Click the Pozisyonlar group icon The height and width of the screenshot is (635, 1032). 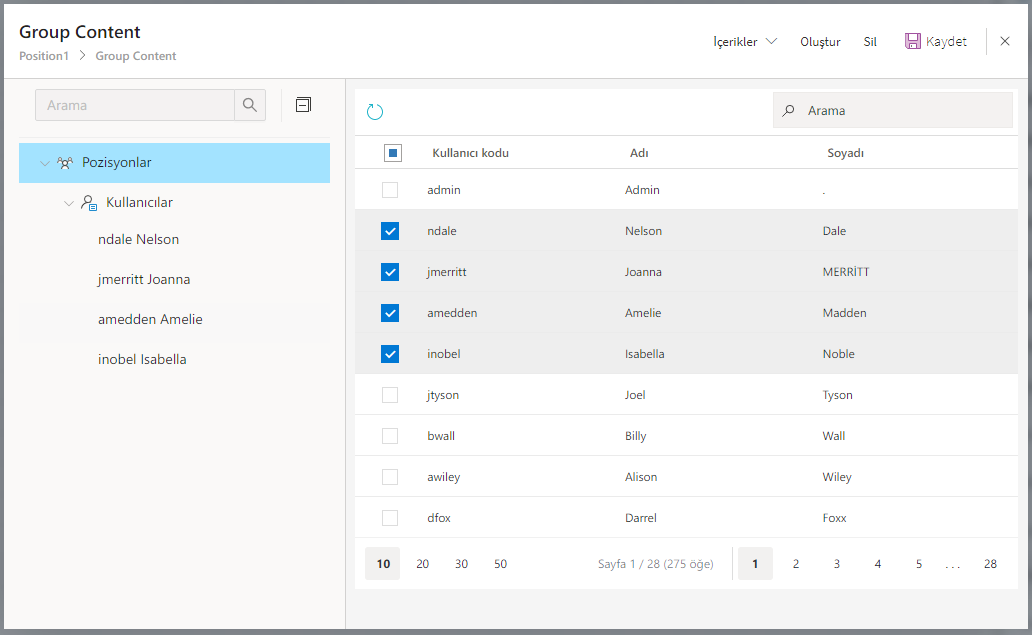(65, 163)
